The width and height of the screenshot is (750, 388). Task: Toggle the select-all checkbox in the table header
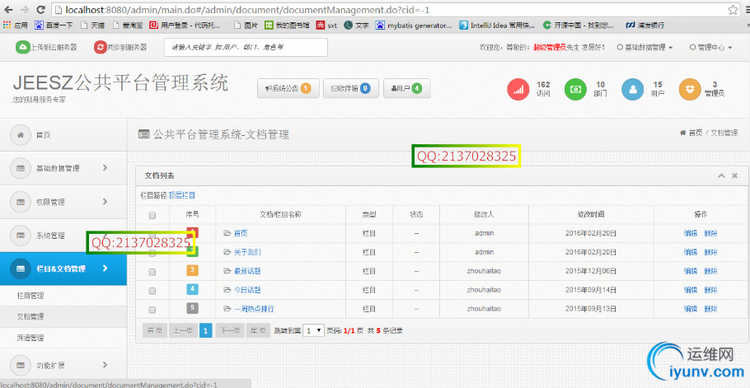(x=152, y=216)
